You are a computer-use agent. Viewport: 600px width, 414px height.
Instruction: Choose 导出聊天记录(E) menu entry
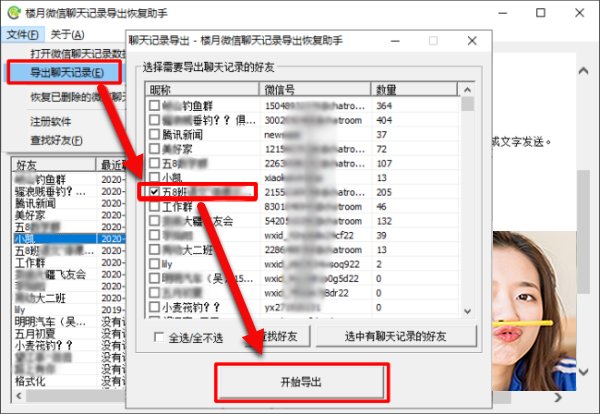coord(67,72)
